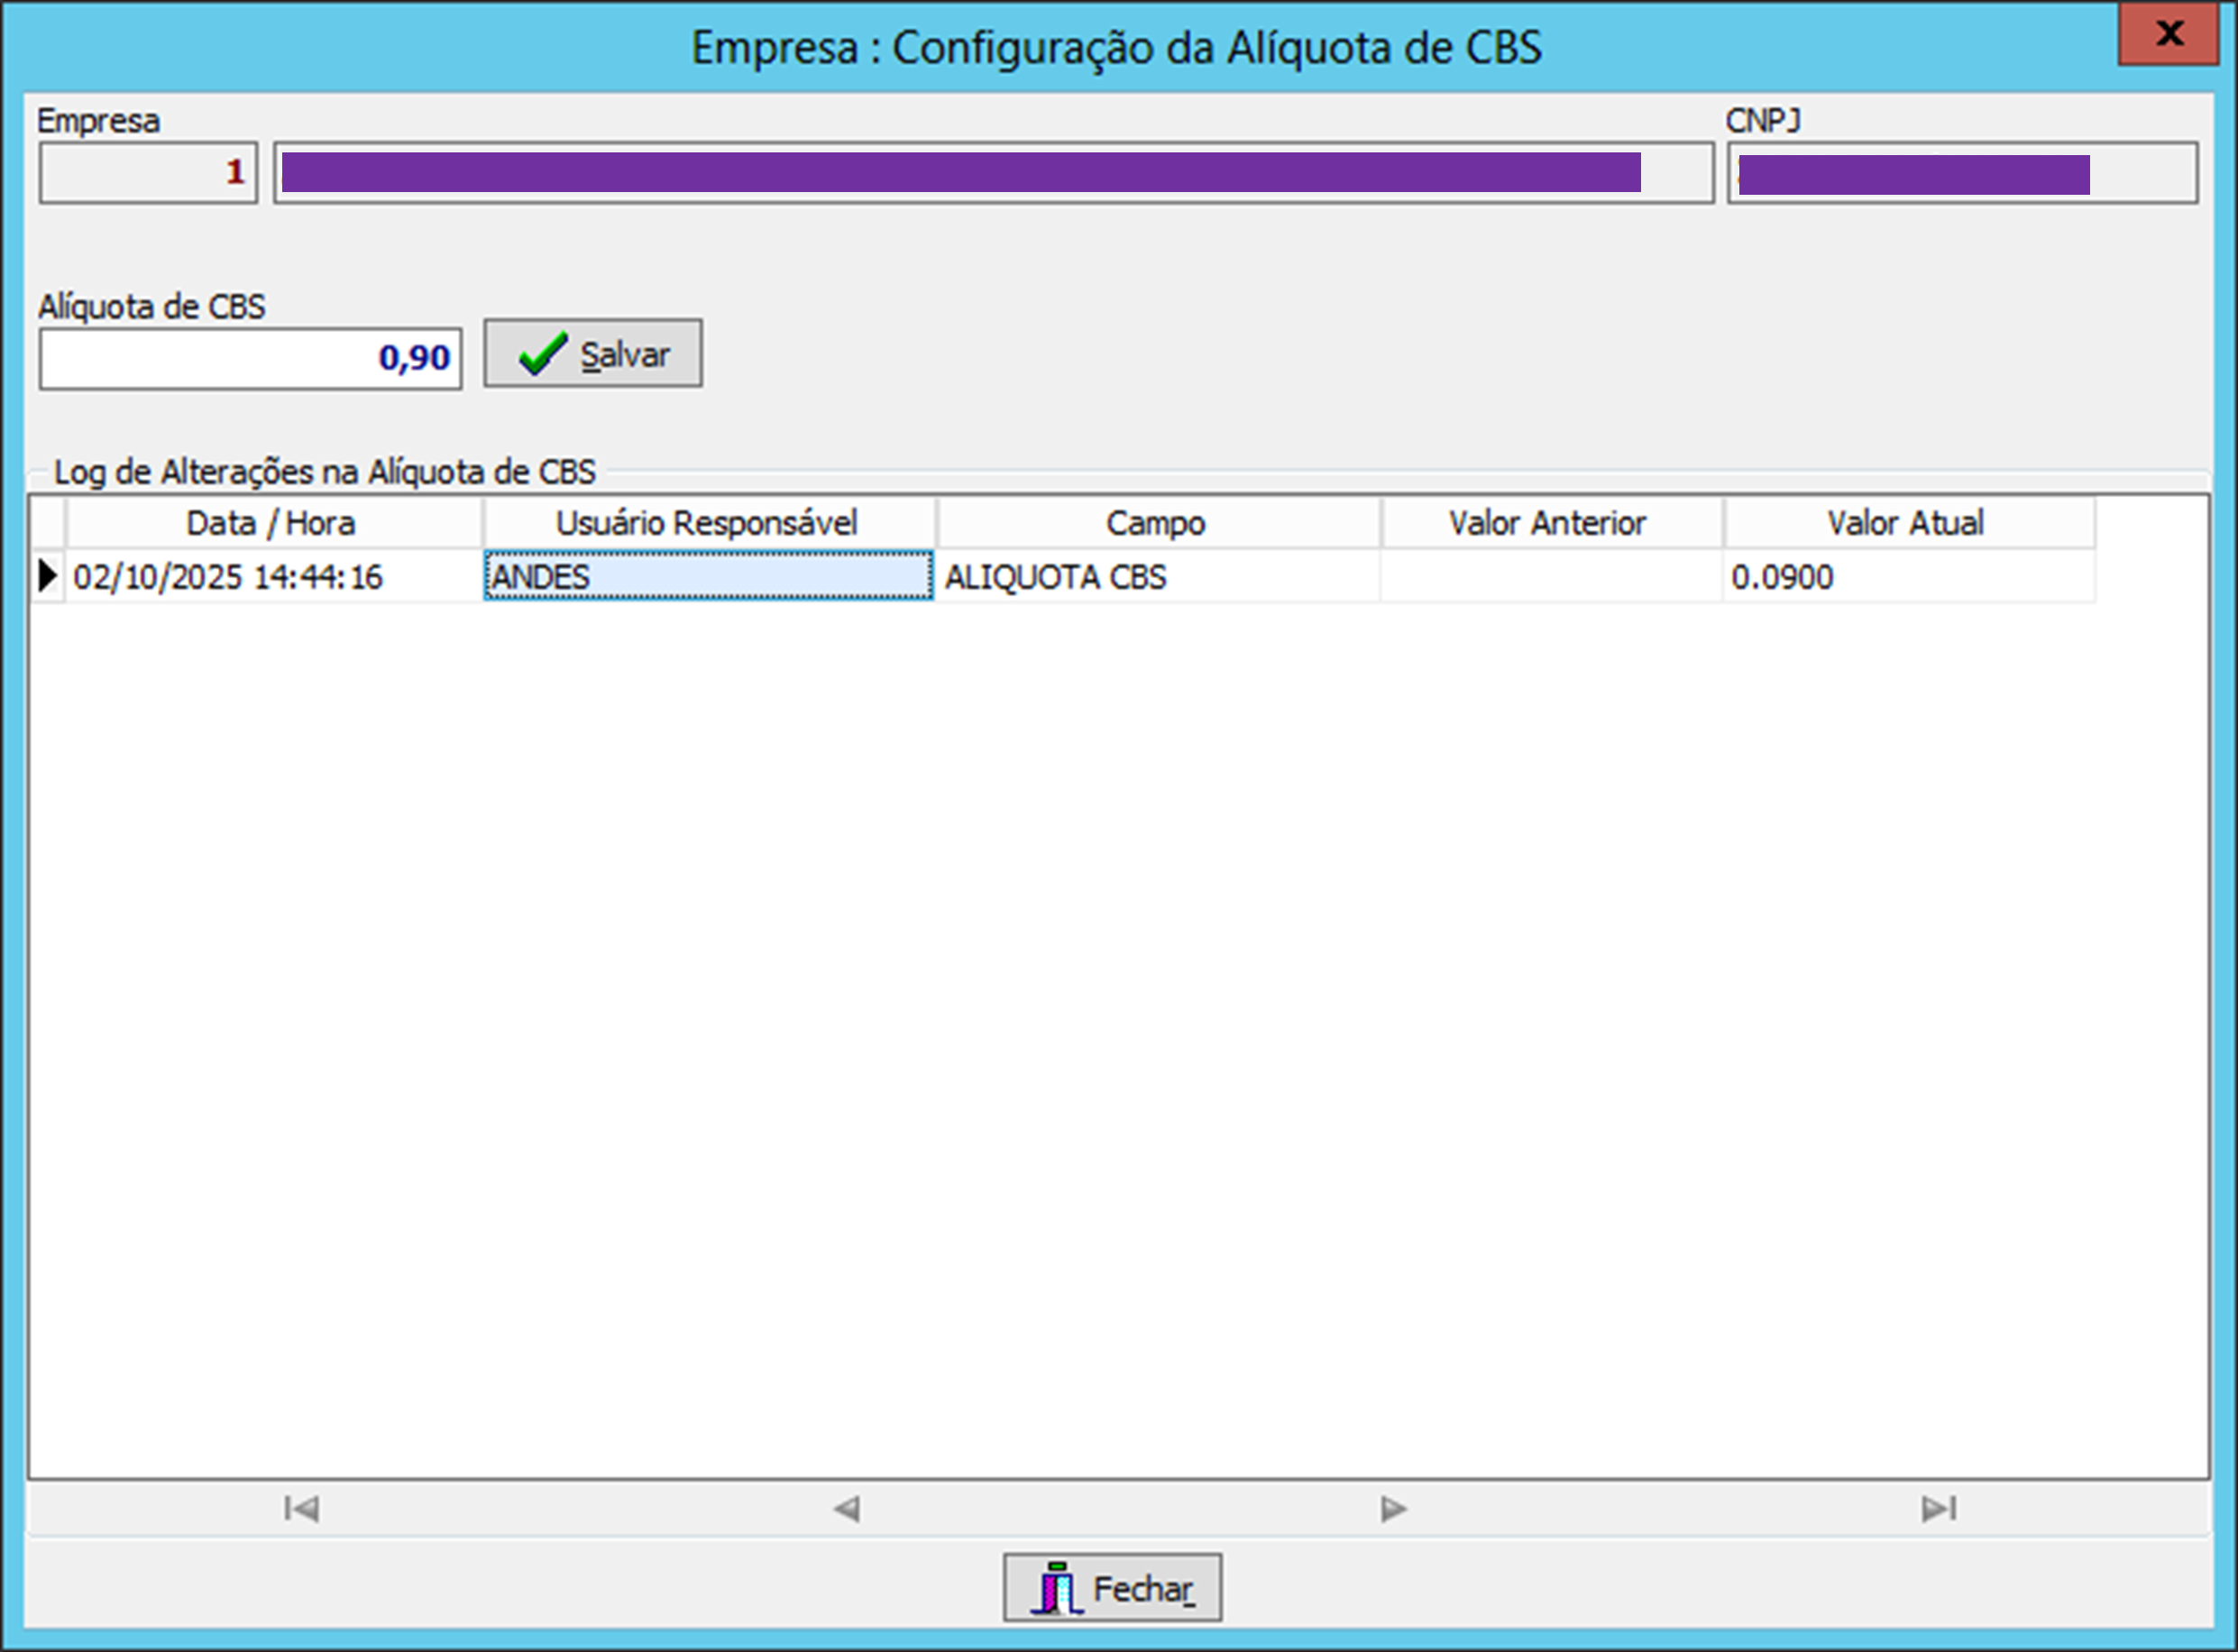Screen dimensions: 2238x1652
Task: Click the company name field
Action: coord(993,173)
